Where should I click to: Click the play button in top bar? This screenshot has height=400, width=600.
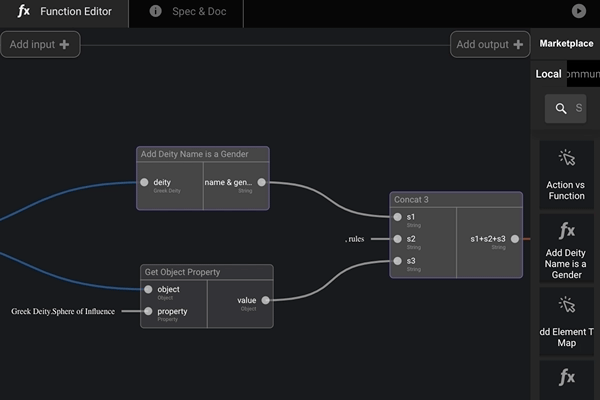(x=579, y=11)
